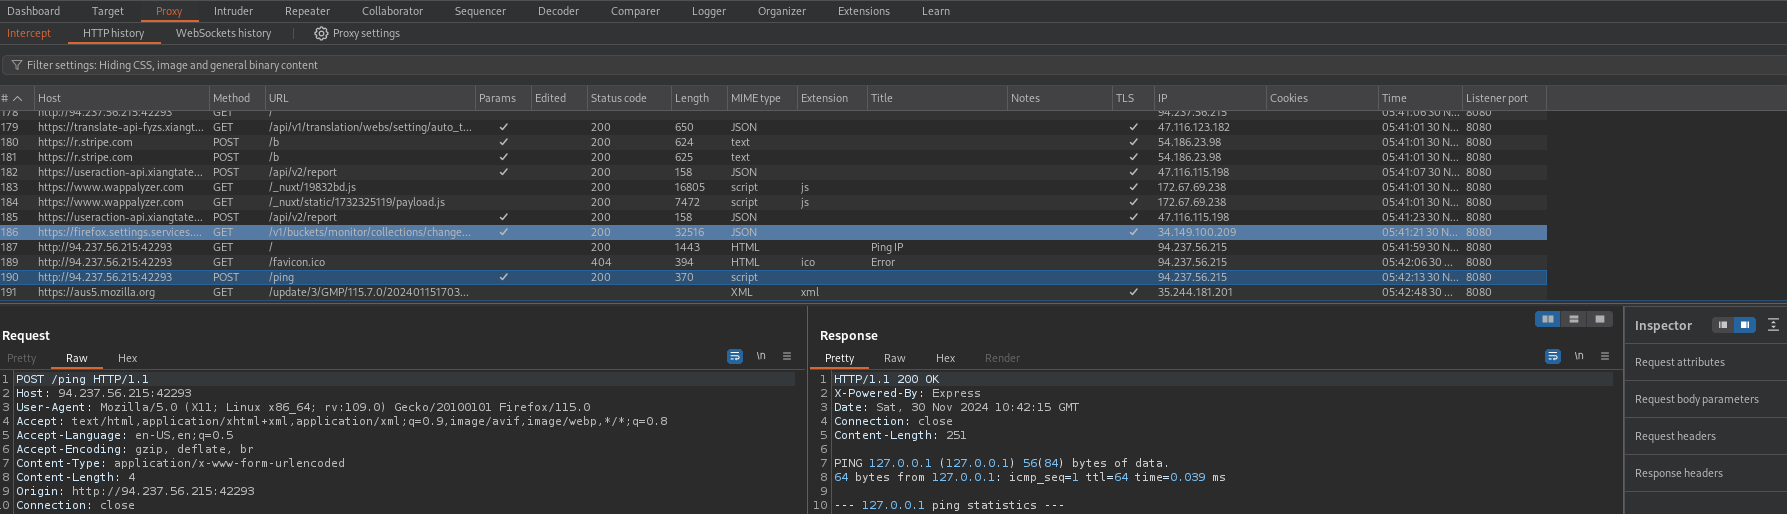
Task: Open the Learn tab
Action: (935, 11)
